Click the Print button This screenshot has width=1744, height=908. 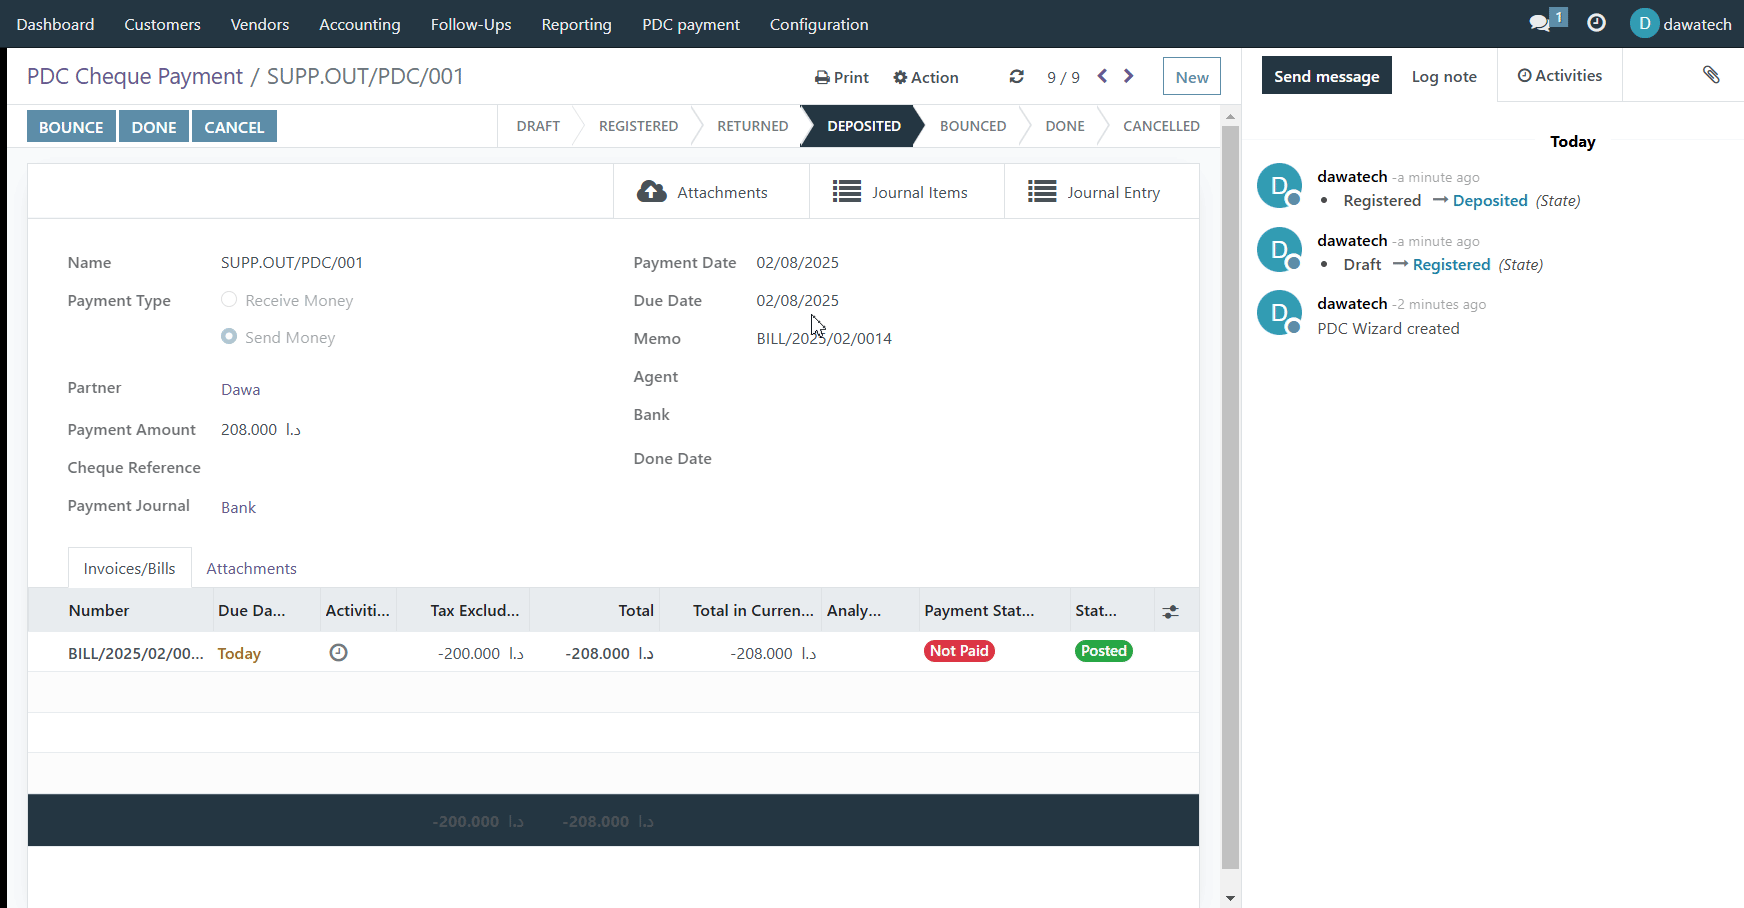pos(841,77)
